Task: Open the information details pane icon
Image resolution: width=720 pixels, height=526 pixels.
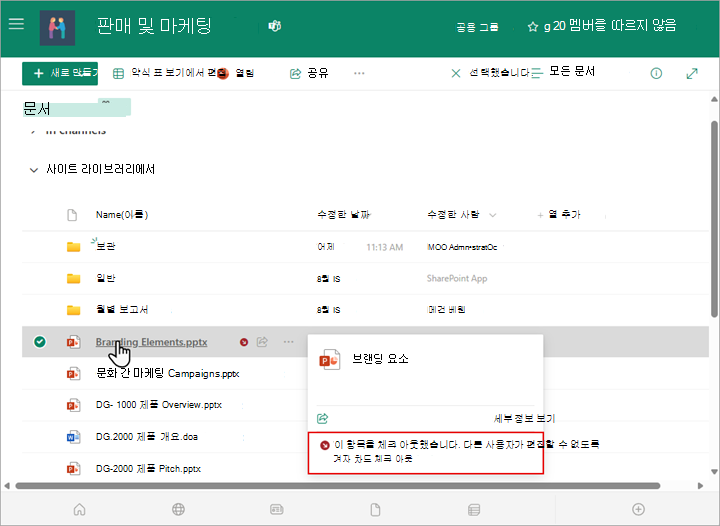Action: [656, 73]
